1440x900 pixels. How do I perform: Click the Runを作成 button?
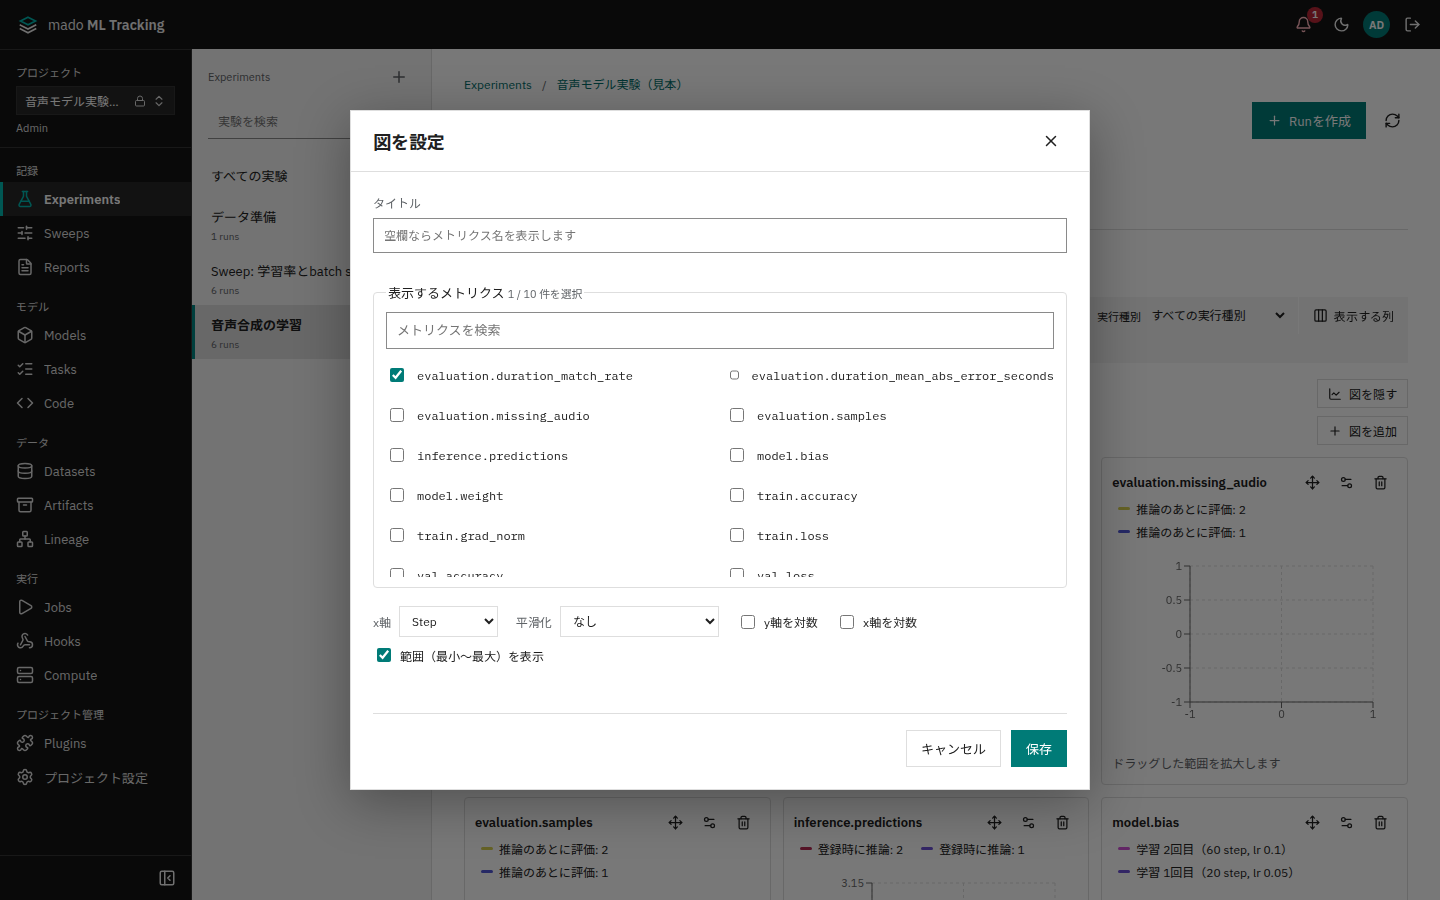tap(1309, 121)
